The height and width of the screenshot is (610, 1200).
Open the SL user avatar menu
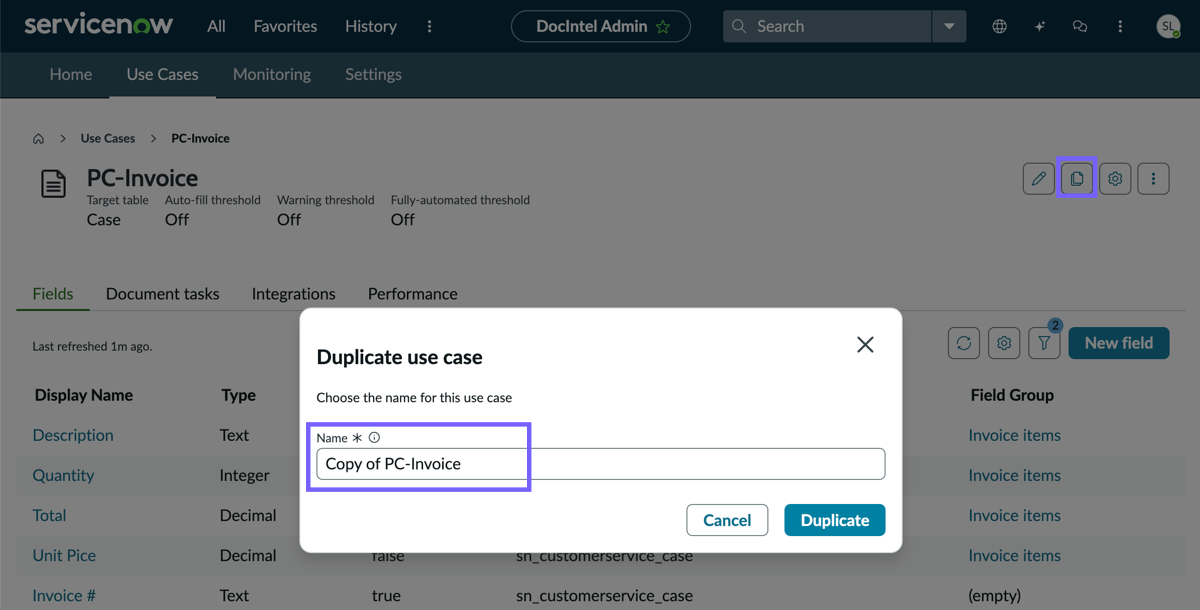[1168, 26]
